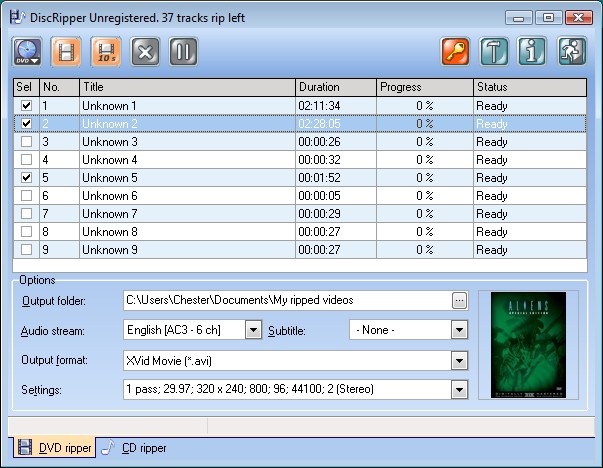Show the info about icon

532,52
